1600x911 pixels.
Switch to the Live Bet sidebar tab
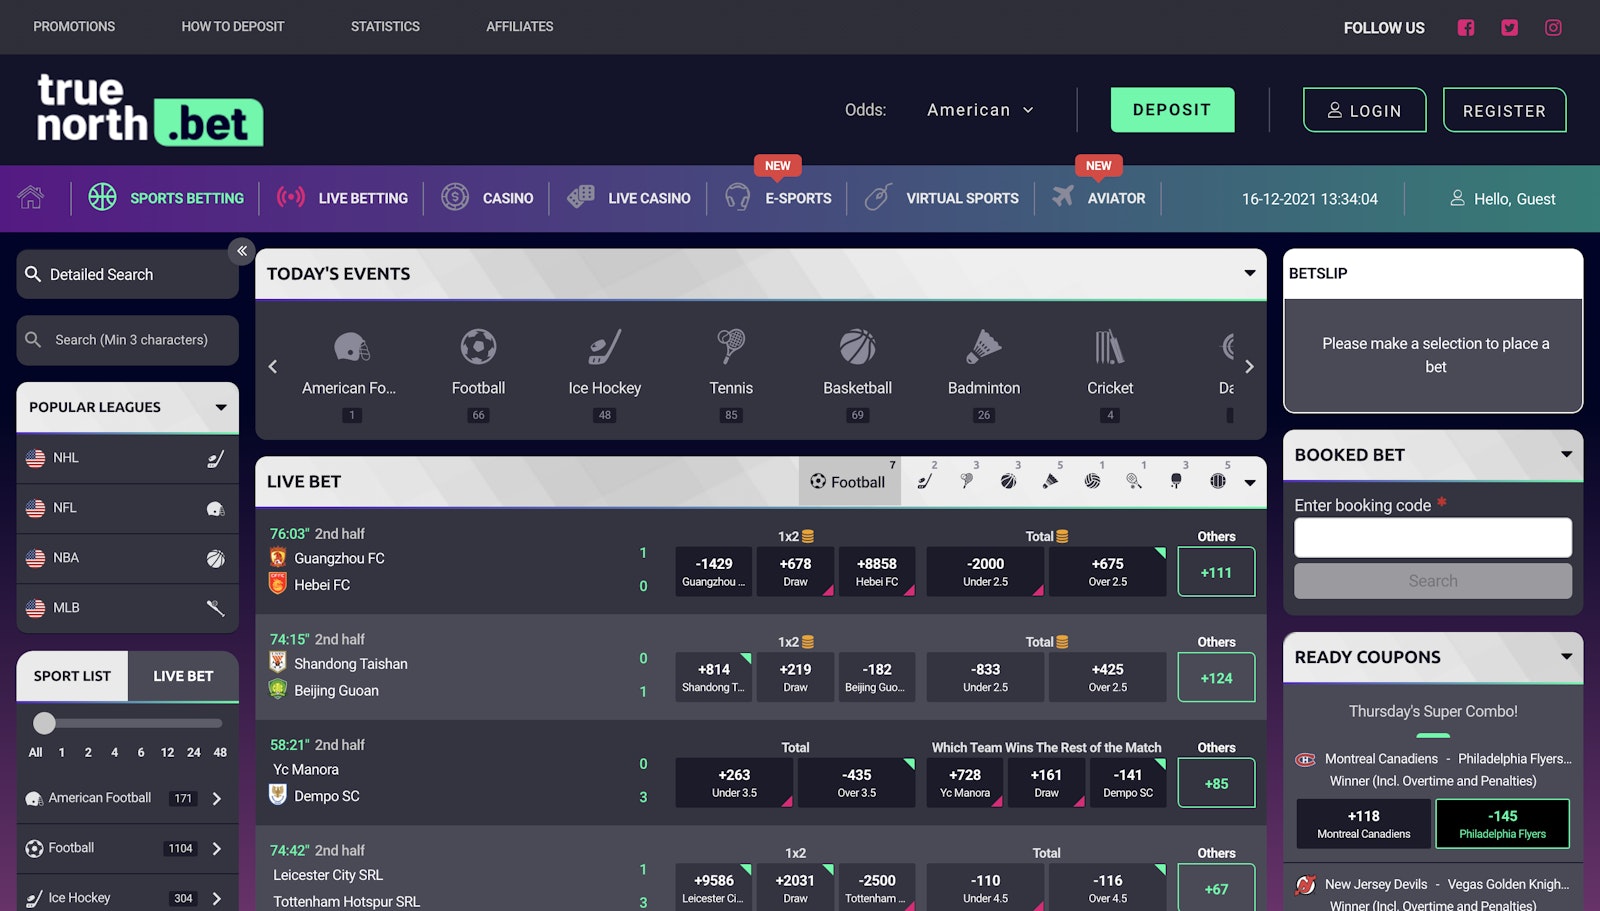[183, 676]
